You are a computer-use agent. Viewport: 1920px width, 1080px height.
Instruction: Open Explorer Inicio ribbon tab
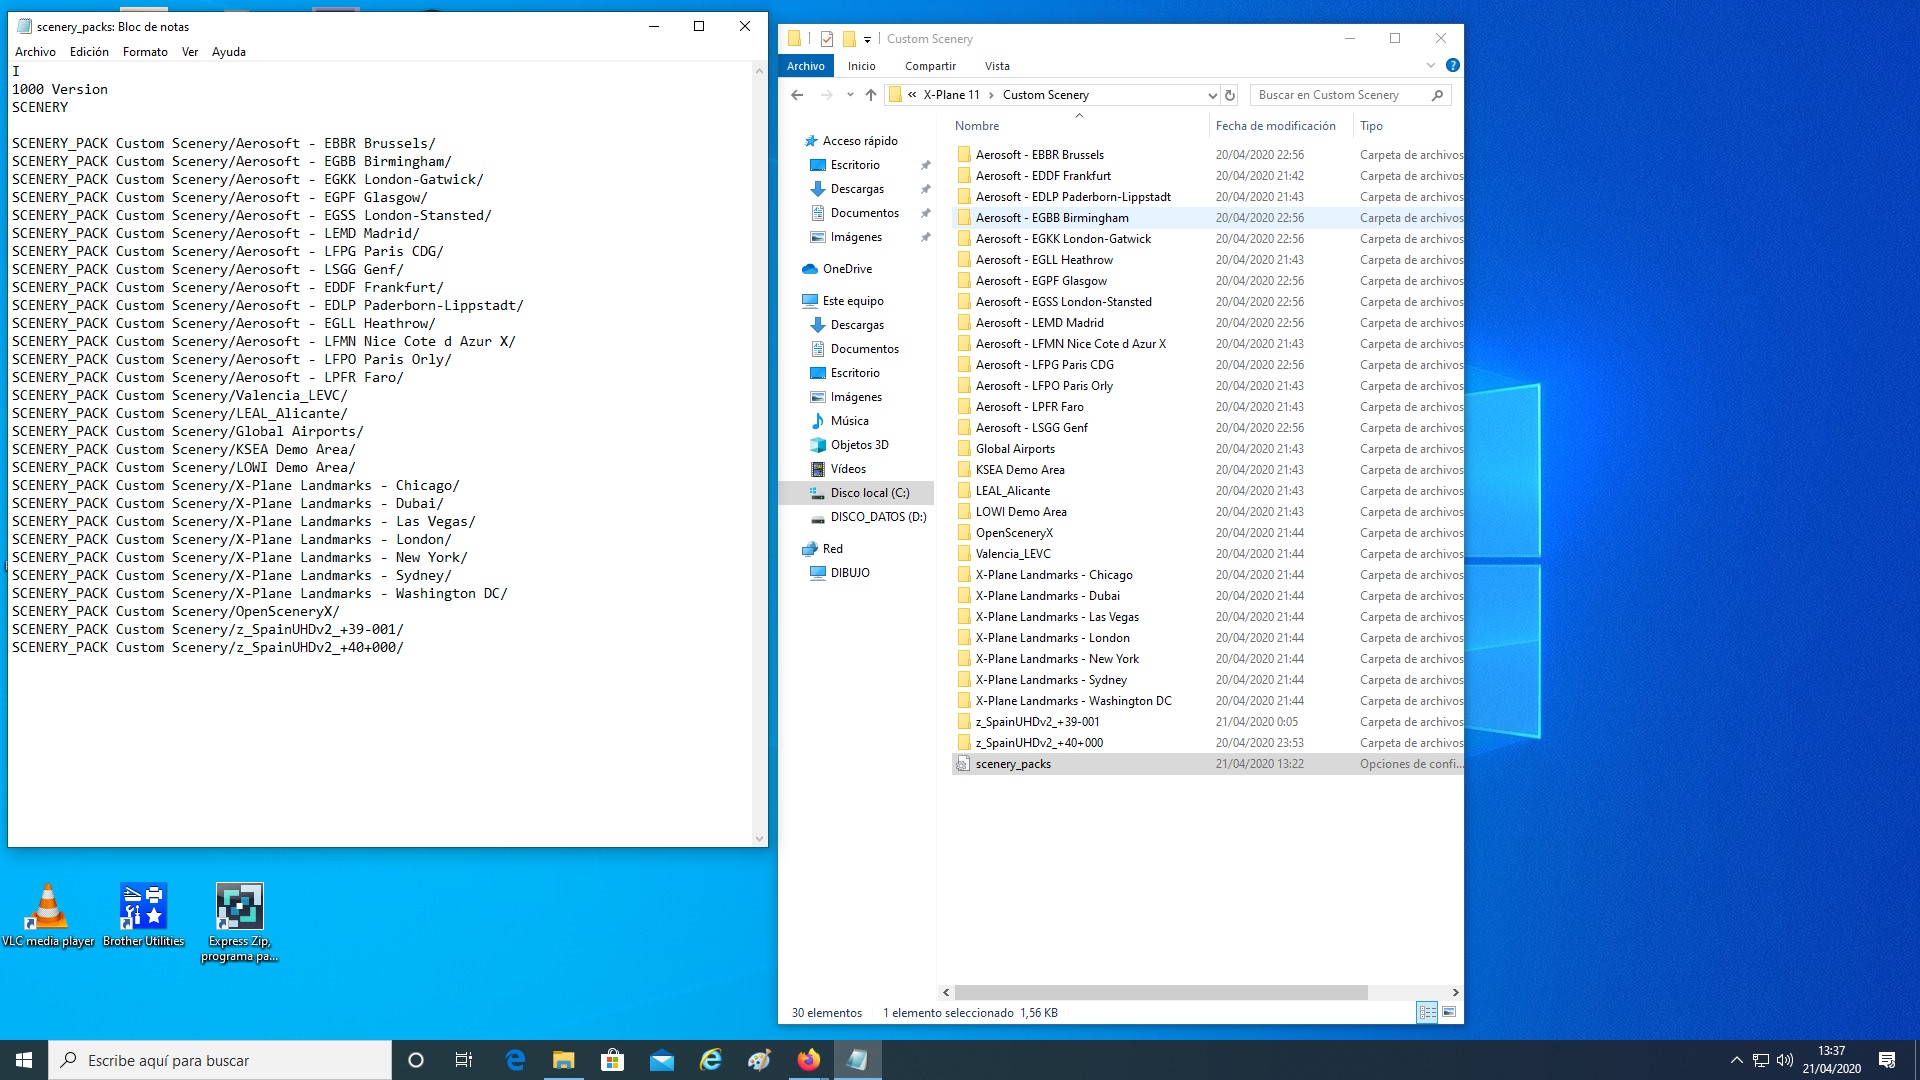click(x=861, y=66)
